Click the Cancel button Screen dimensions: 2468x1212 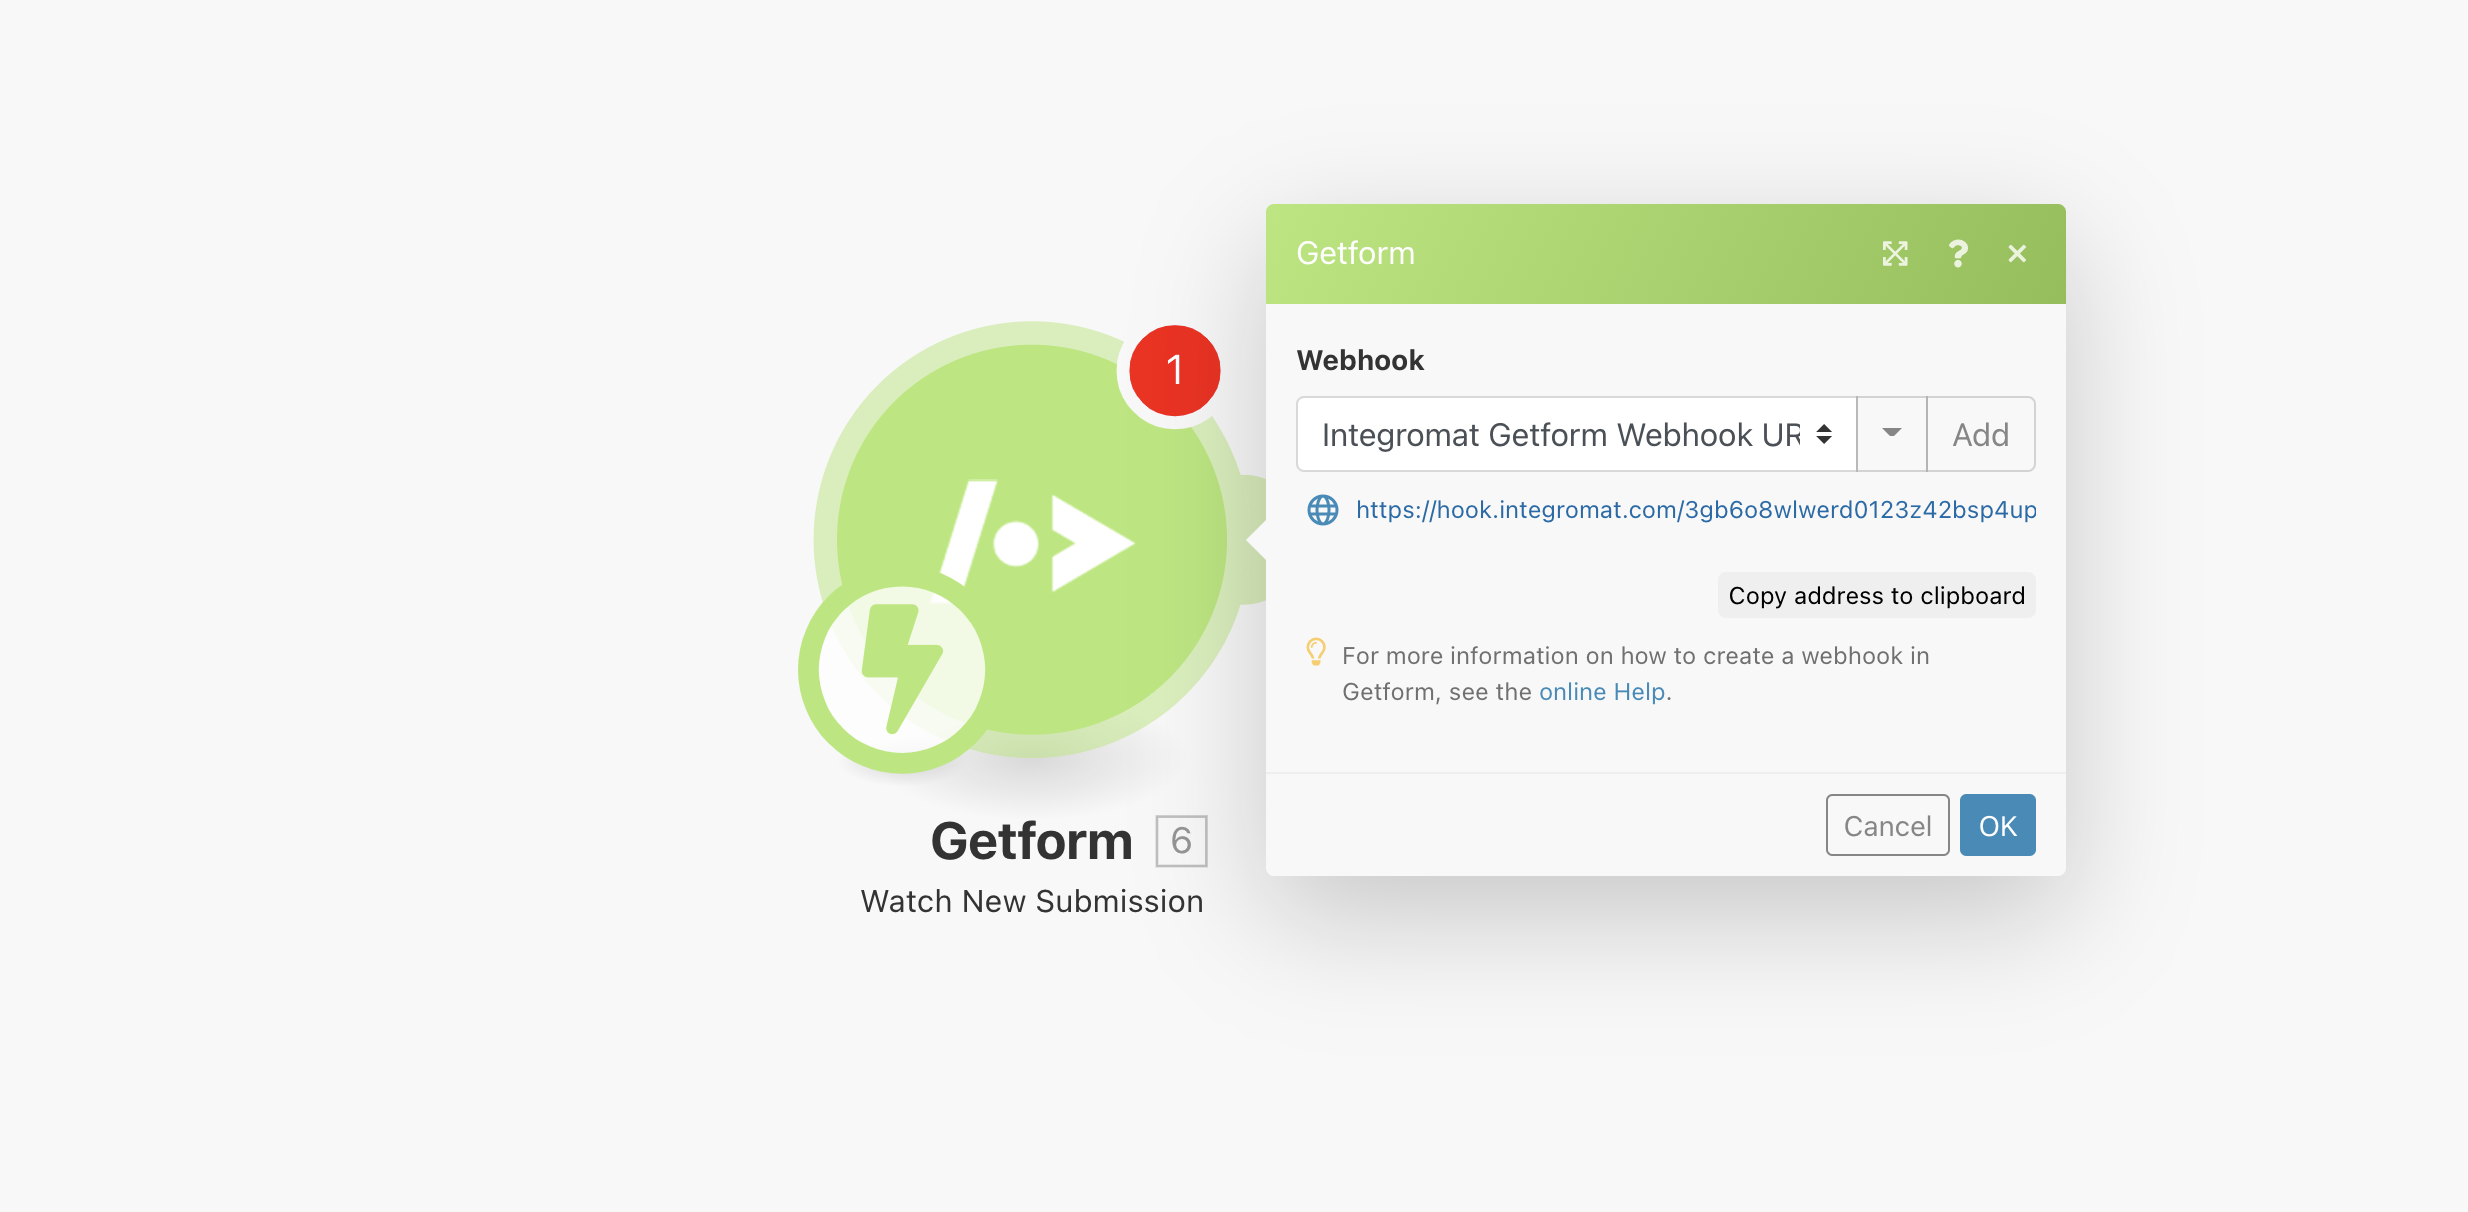click(x=1887, y=825)
